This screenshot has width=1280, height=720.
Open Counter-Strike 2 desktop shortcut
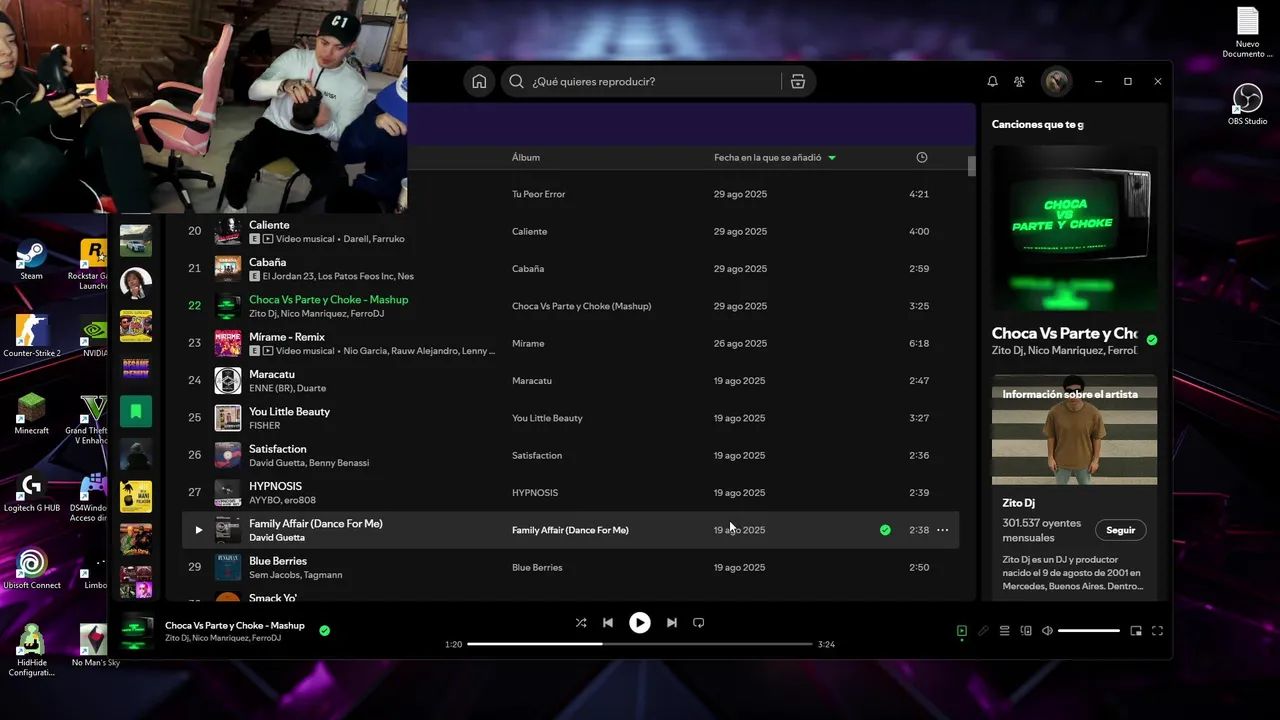pos(32,337)
